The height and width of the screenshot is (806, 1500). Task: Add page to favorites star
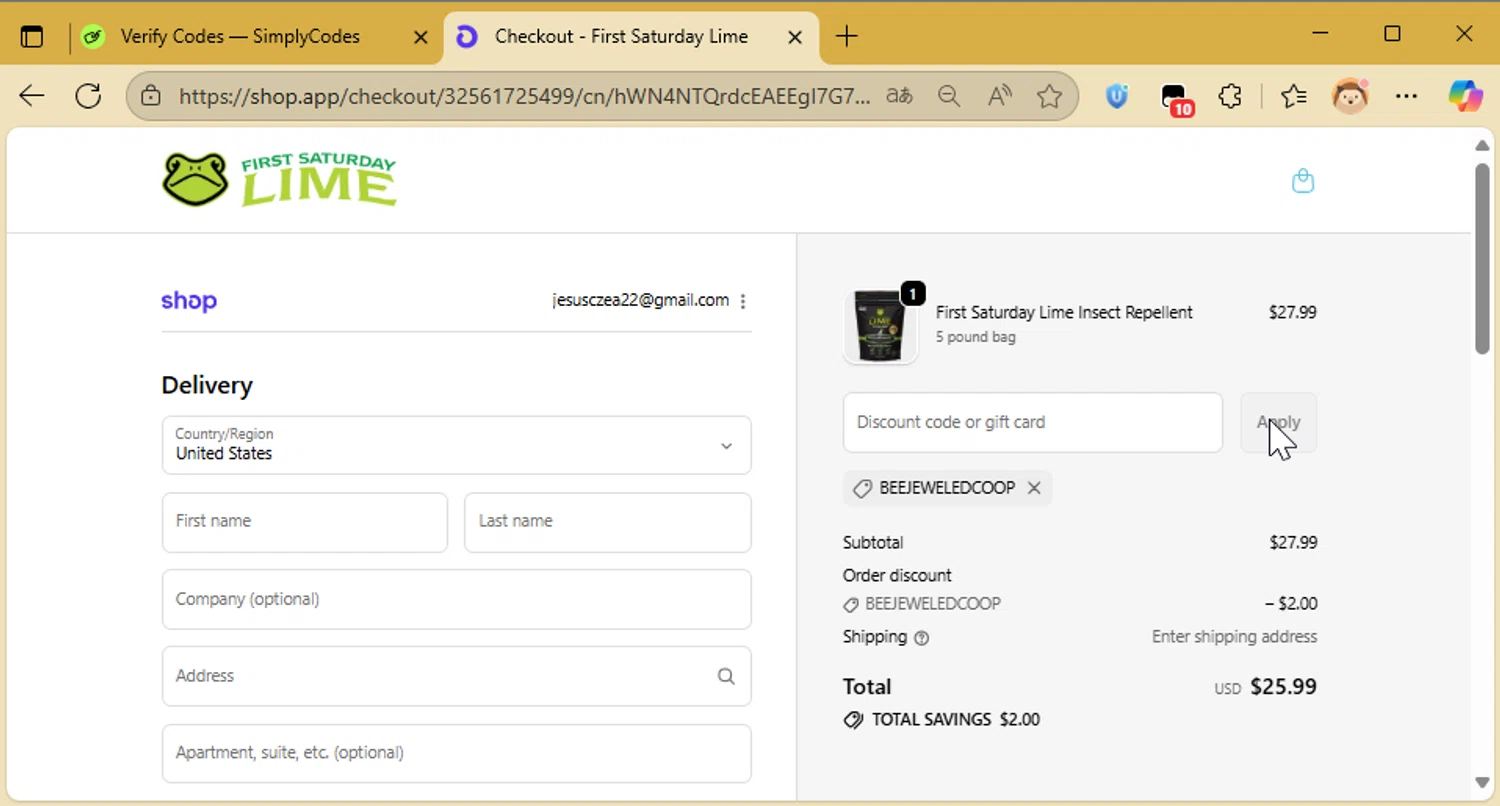click(1049, 96)
